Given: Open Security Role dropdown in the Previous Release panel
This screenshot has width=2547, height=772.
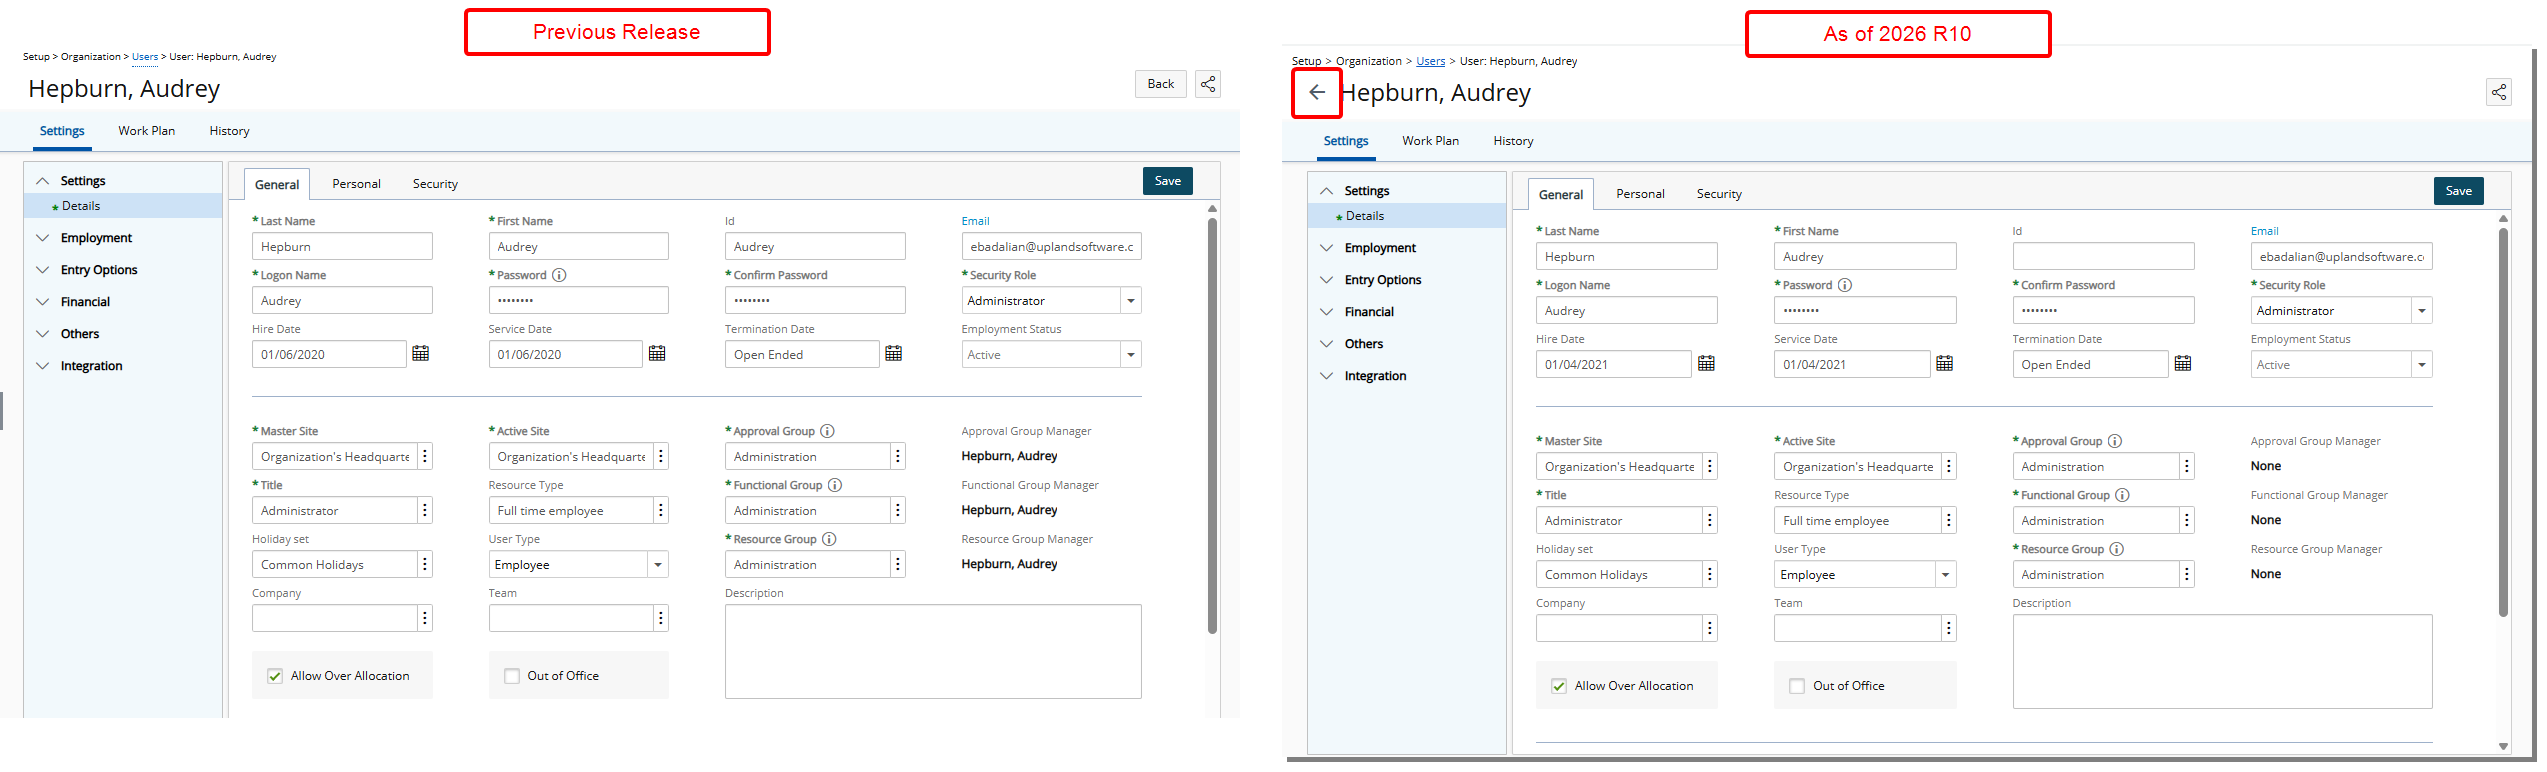Looking at the screenshot, I should [x=1130, y=301].
